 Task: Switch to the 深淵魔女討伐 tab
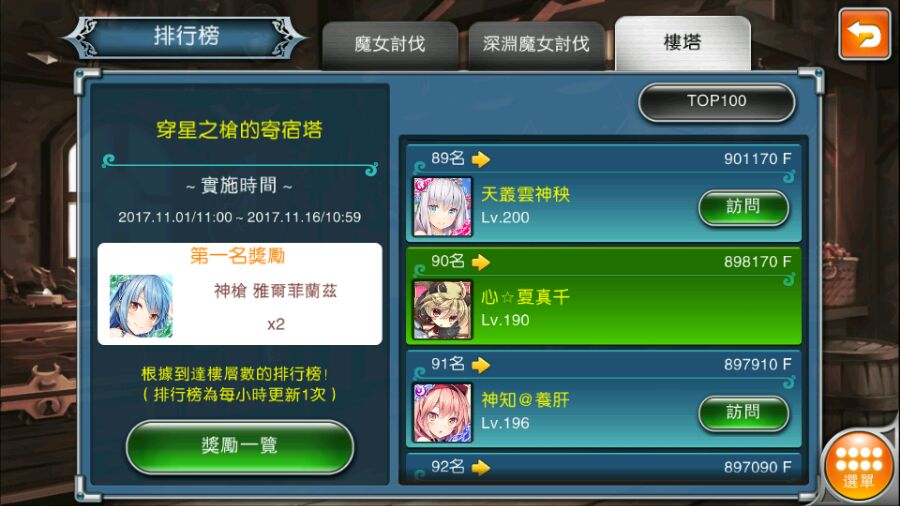click(x=536, y=46)
